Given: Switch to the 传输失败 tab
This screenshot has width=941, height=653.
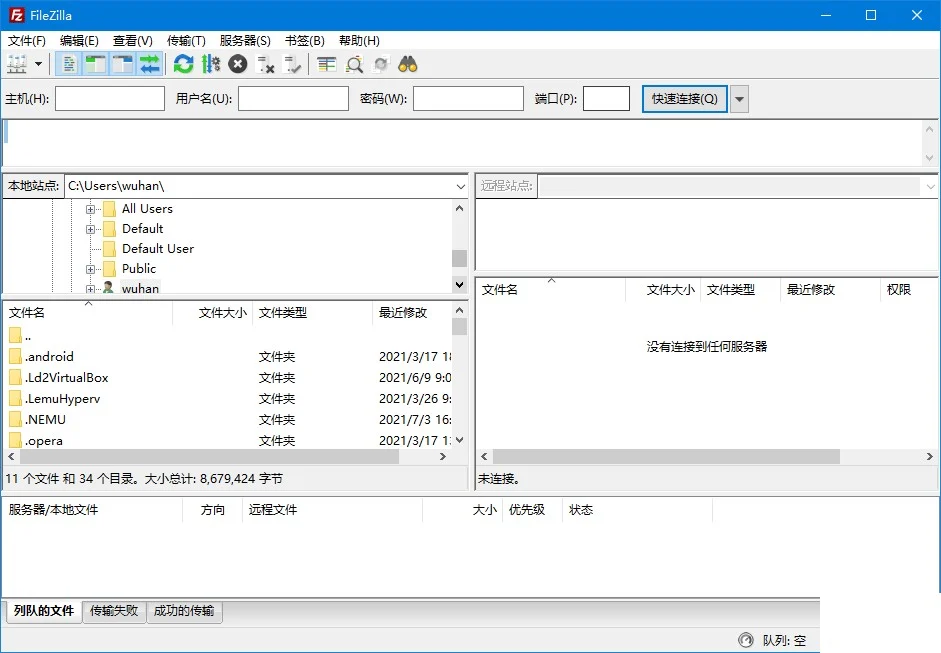Looking at the screenshot, I should click(114, 611).
